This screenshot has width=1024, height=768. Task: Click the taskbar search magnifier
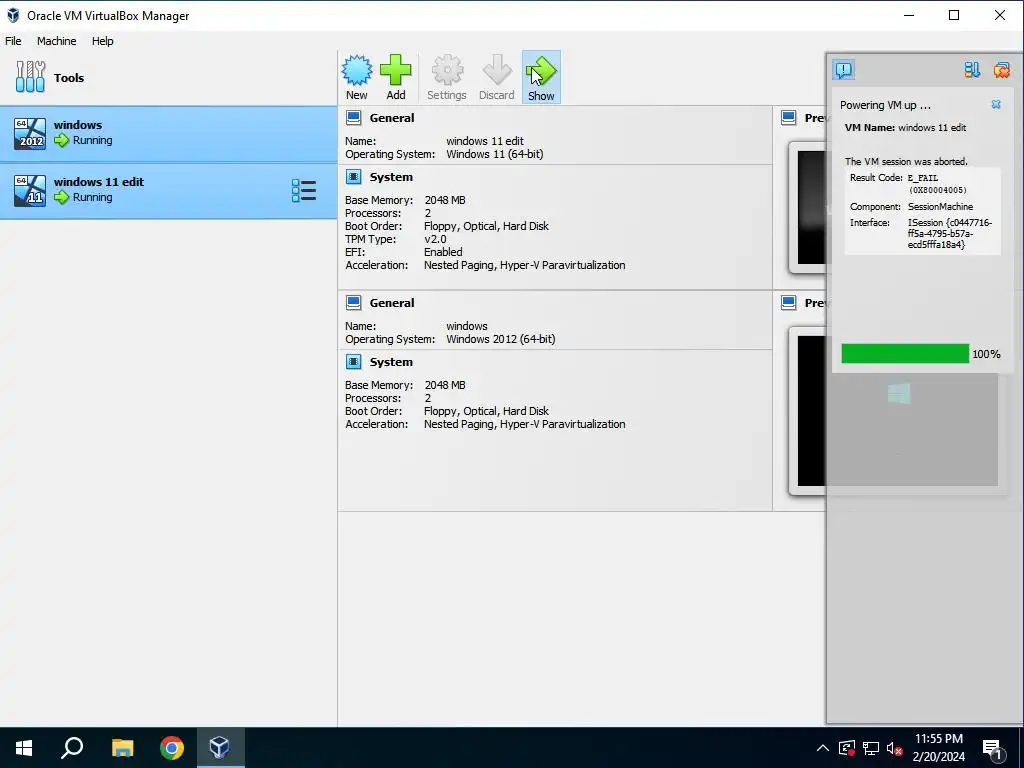click(x=72, y=748)
